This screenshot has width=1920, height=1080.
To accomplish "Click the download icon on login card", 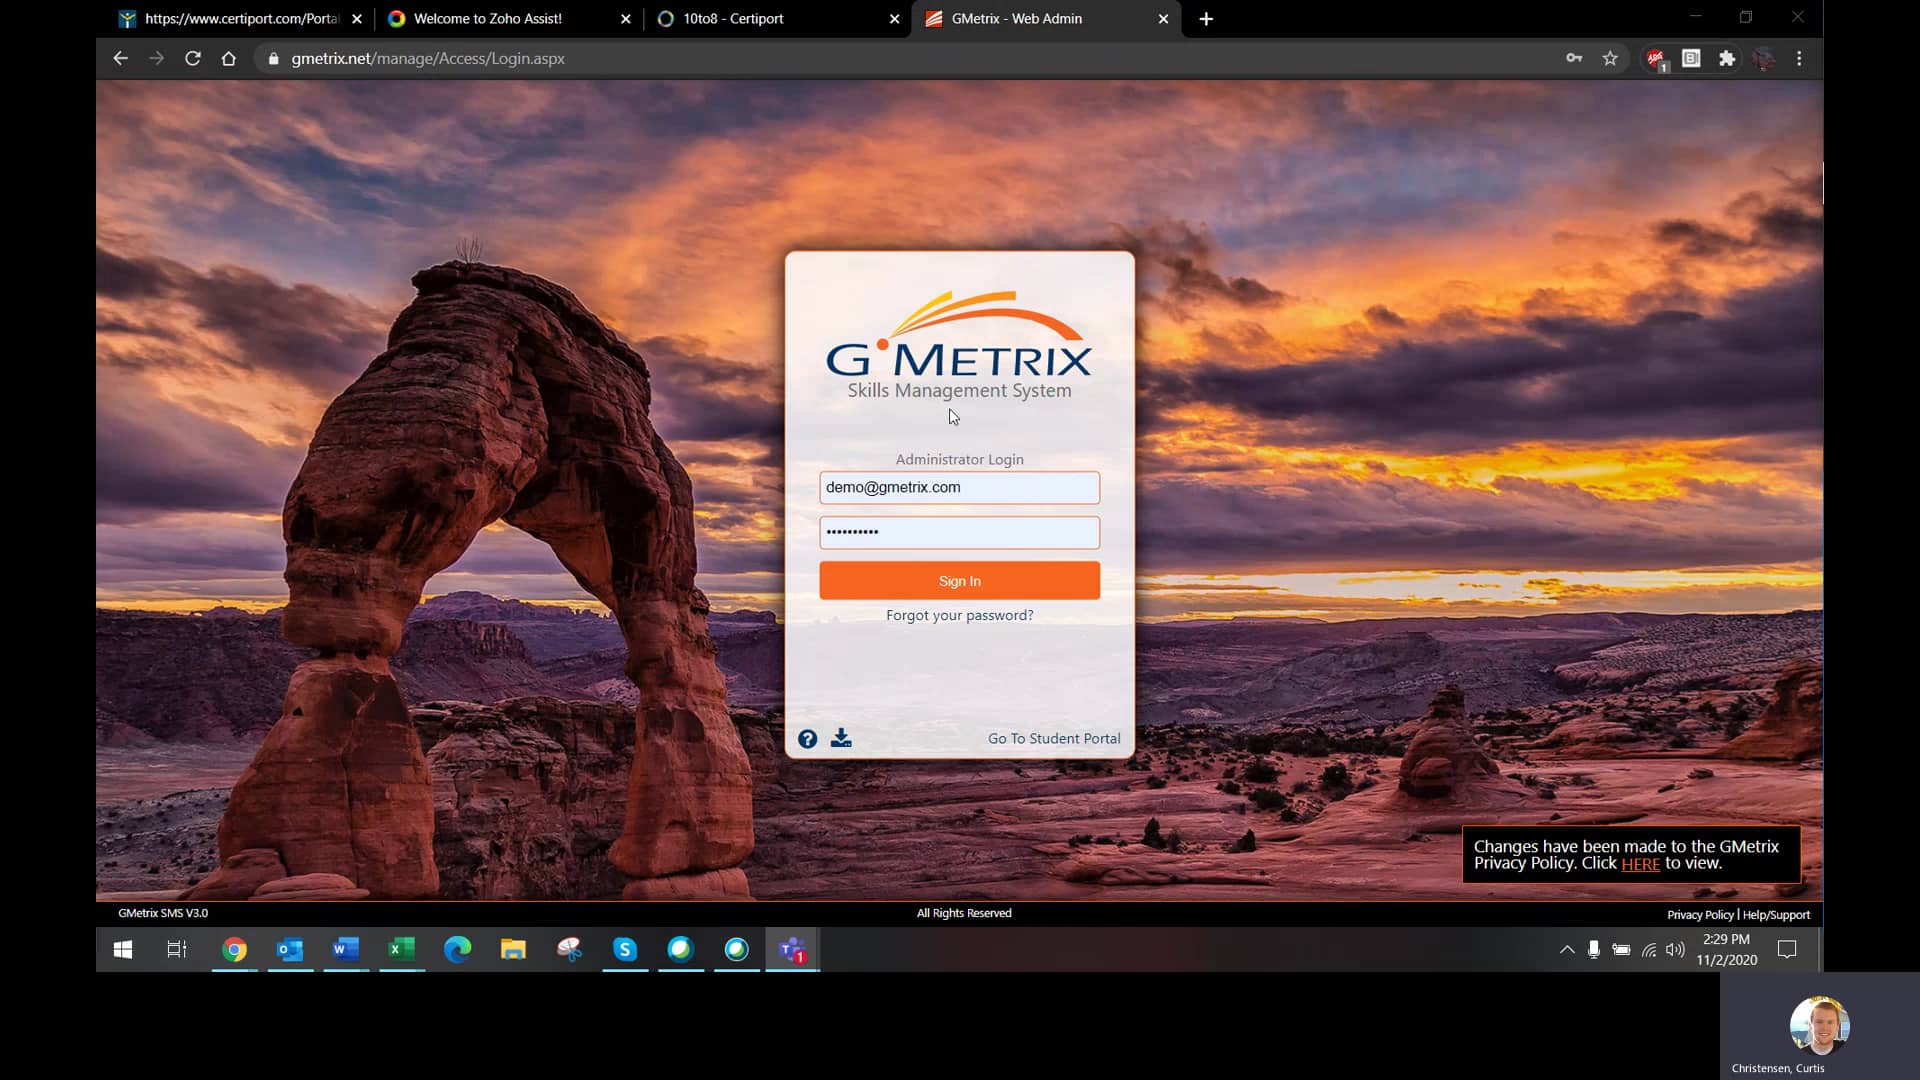I will [841, 738].
